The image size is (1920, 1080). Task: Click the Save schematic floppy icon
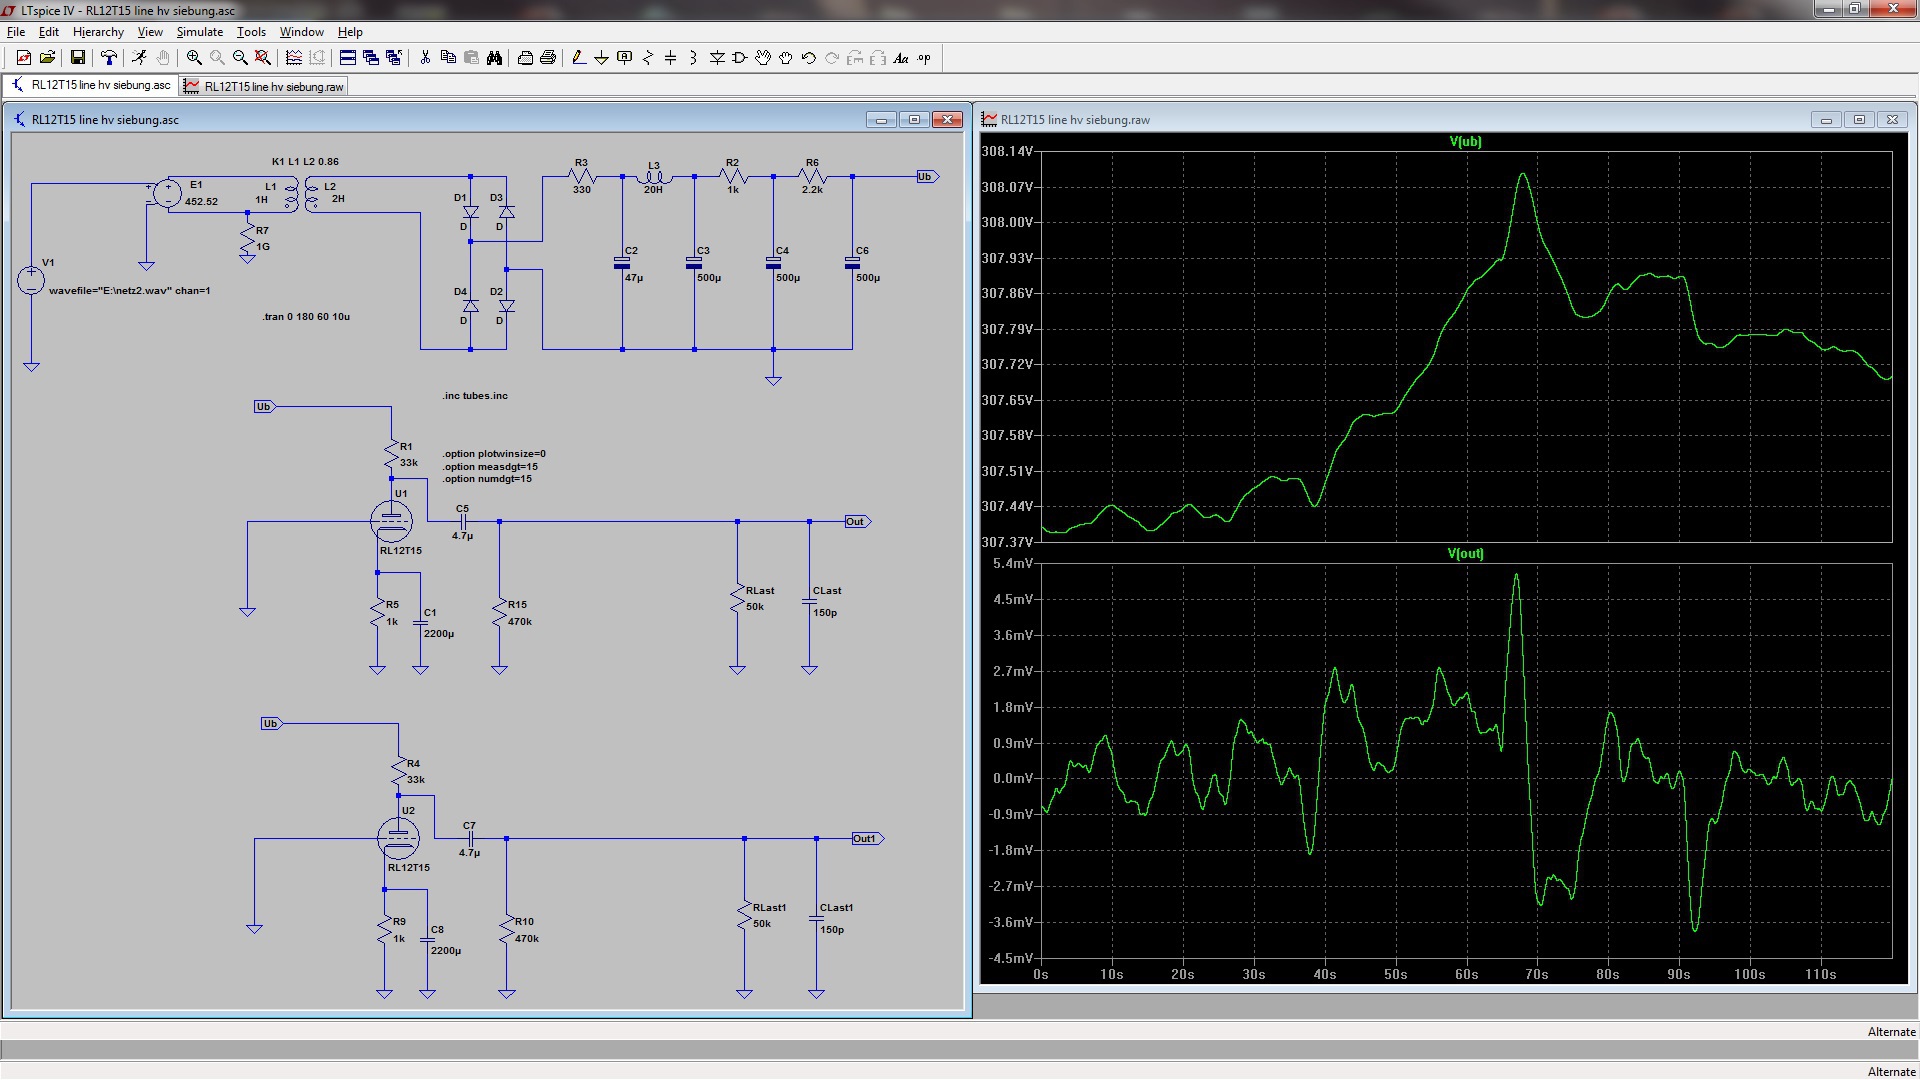pyautogui.click(x=77, y=58)
